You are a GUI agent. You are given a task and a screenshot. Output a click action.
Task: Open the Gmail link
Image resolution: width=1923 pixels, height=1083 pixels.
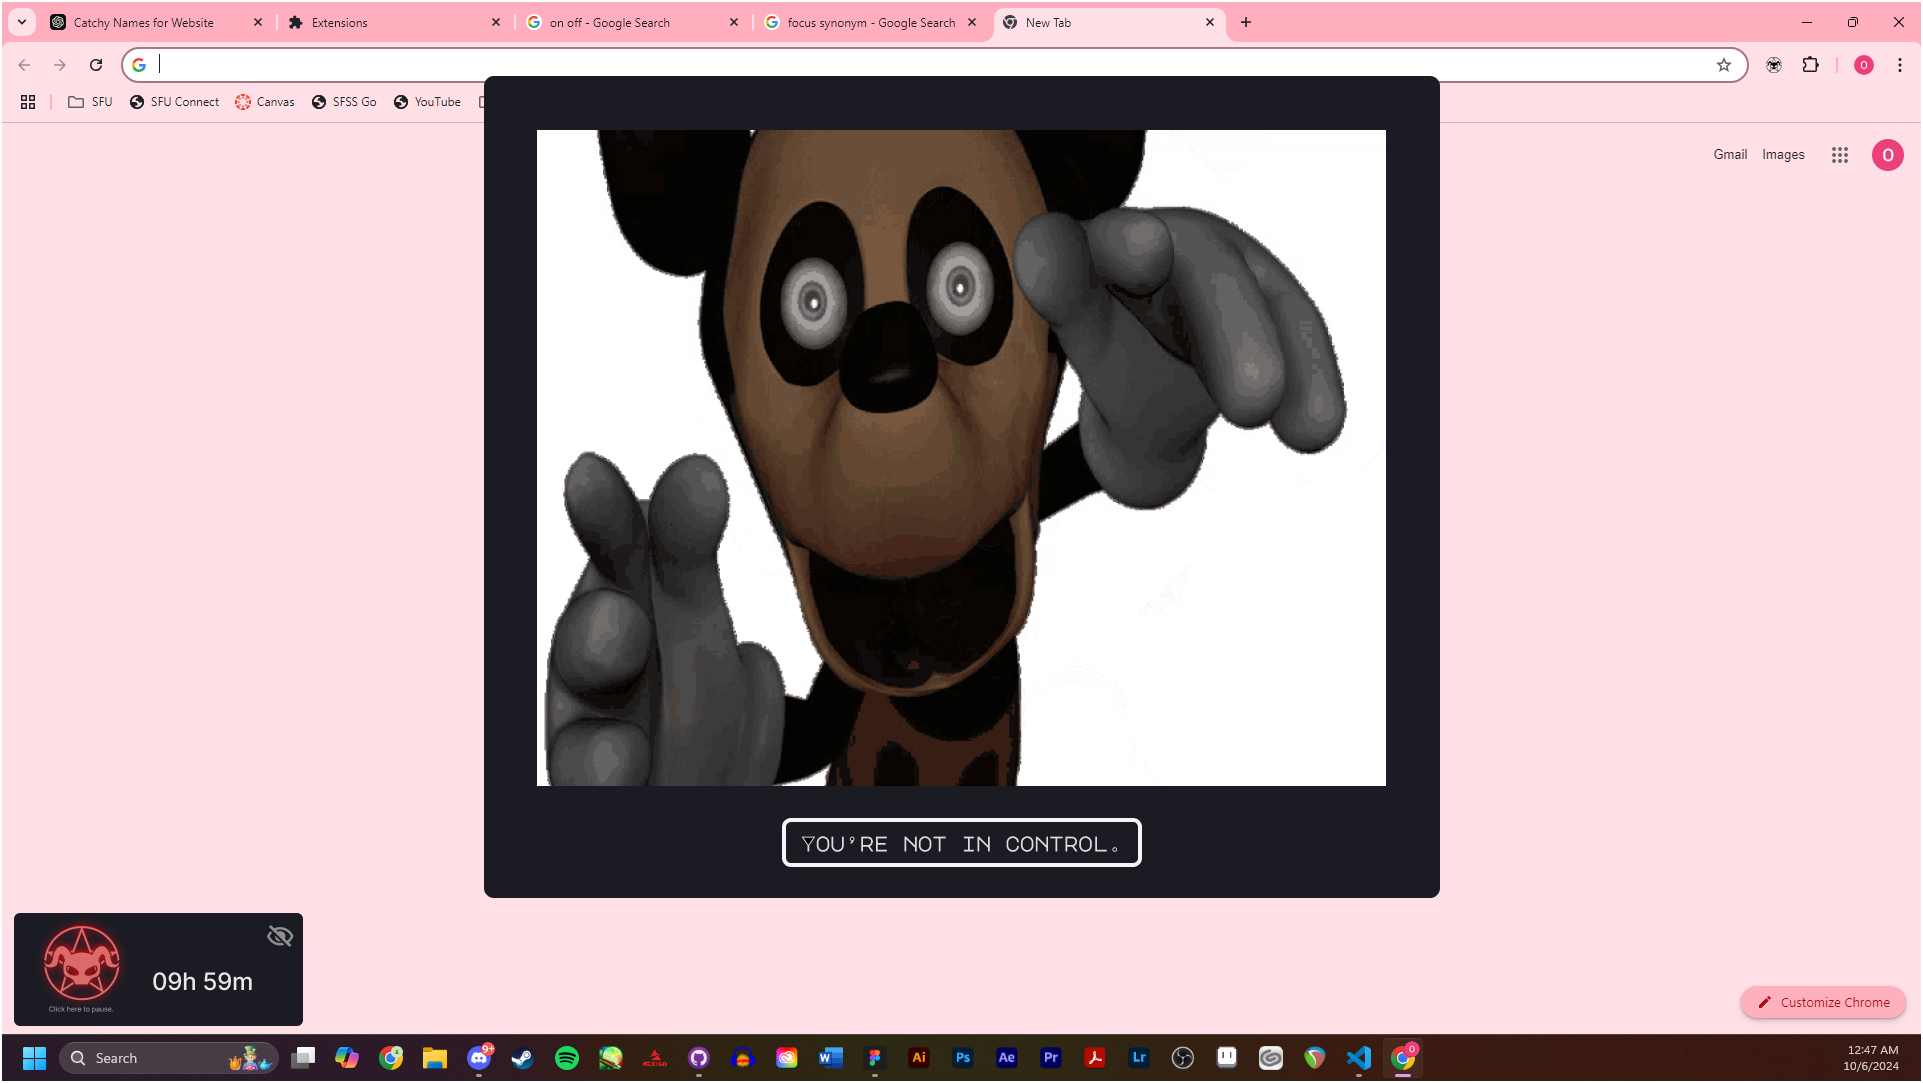1729,155
